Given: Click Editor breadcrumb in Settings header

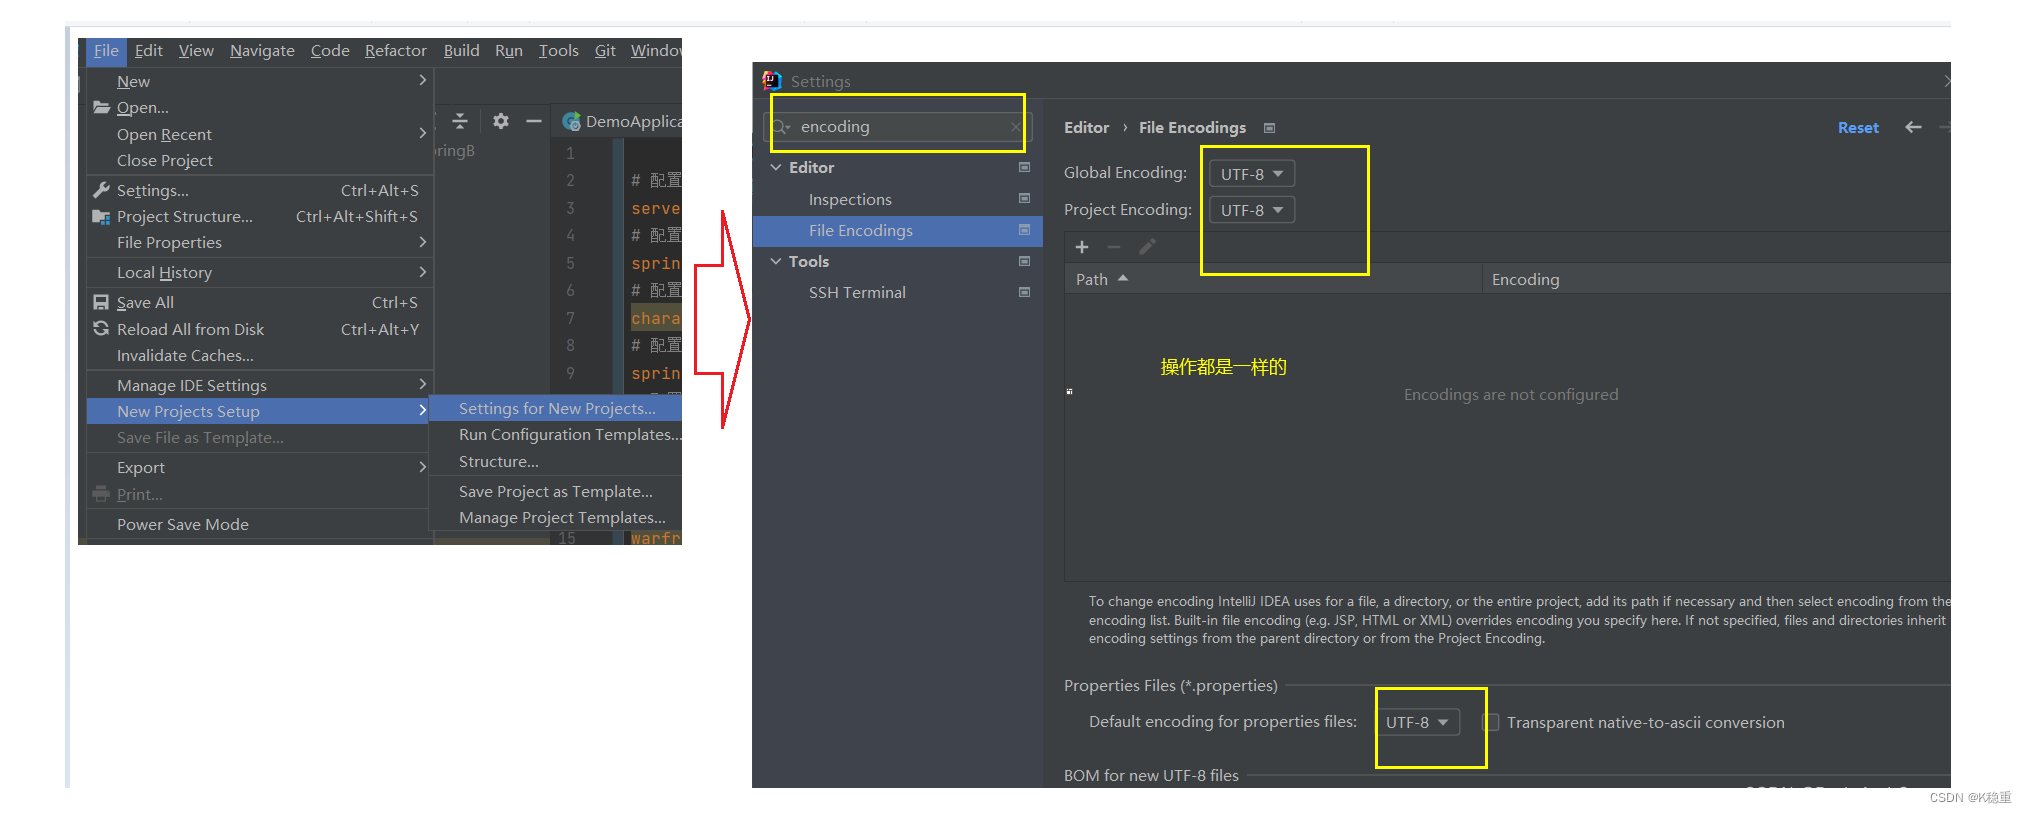Looking at the screenshot, I should (x=1086, y=128).
